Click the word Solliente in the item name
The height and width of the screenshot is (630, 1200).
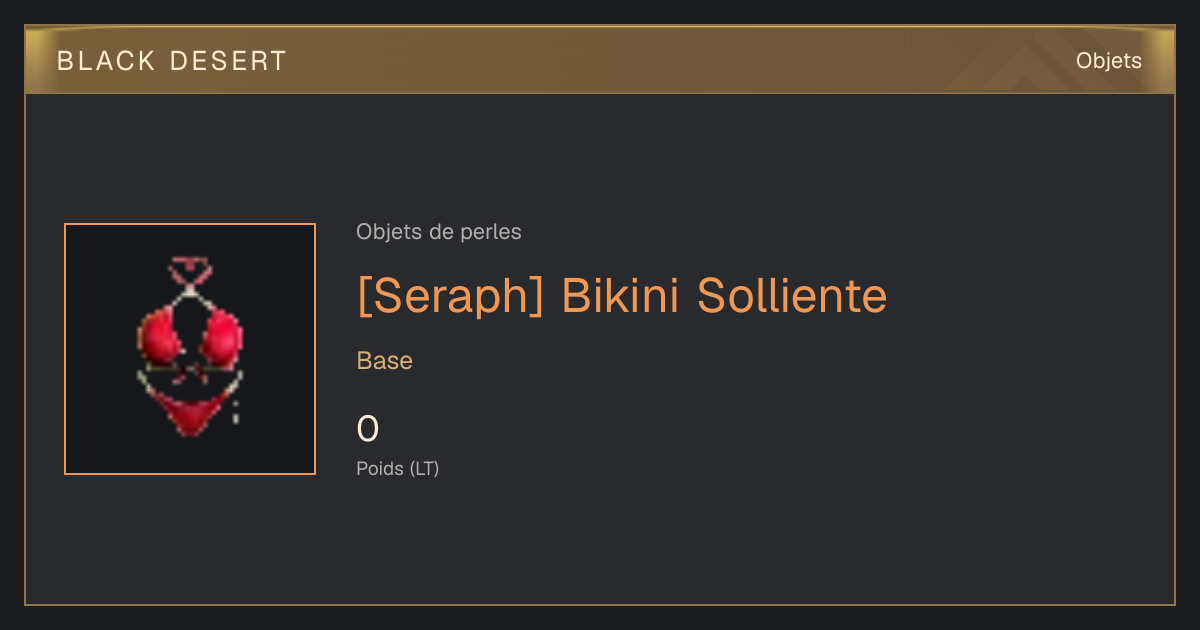(792, 296)
